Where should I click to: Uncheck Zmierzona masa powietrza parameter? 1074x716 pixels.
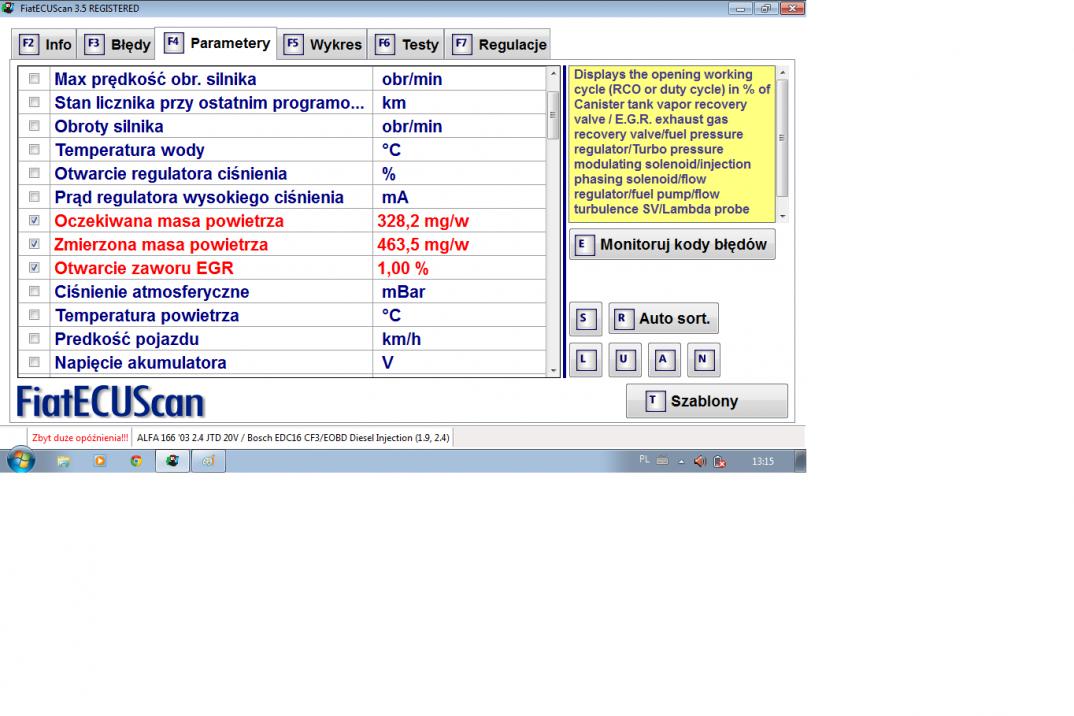pyautogui.click(x=34, y=245)
